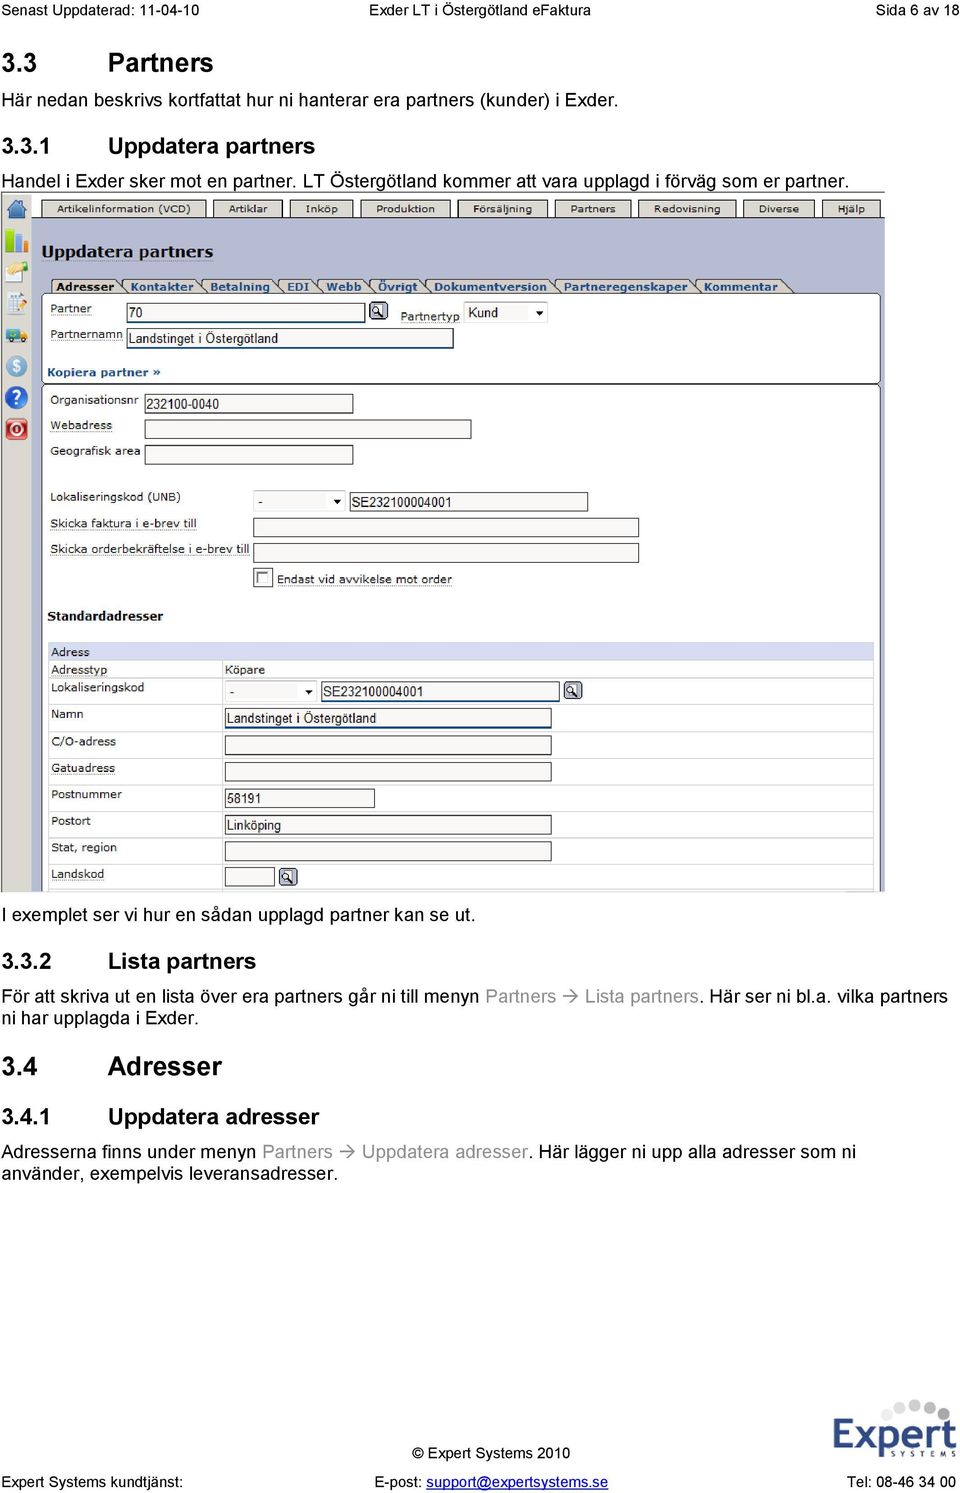Click the Partnernamn input field
The height and width of the screenshot is (1493, 960).
pyautogui.click(x=290, y=338)
